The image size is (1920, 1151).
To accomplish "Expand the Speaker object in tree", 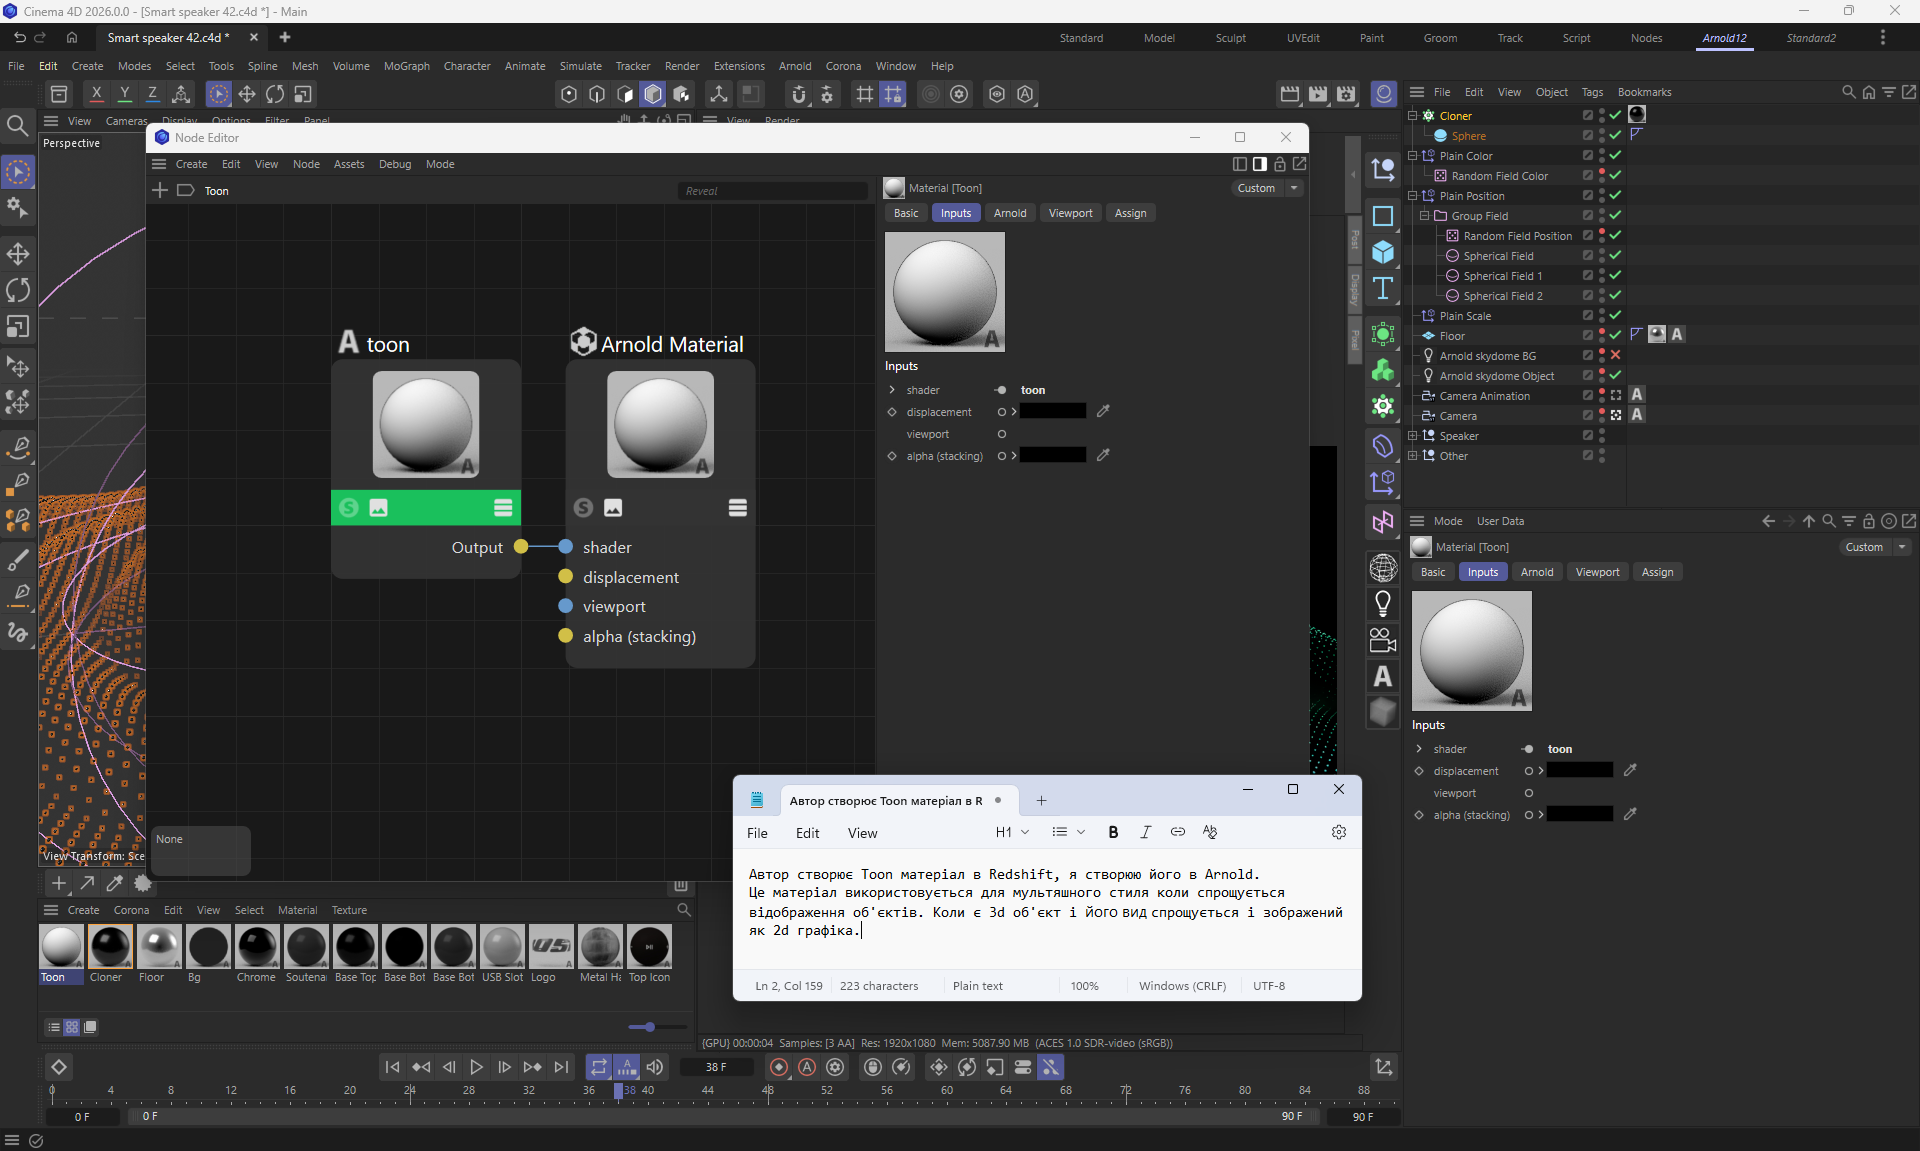I will pos(1413,435).
